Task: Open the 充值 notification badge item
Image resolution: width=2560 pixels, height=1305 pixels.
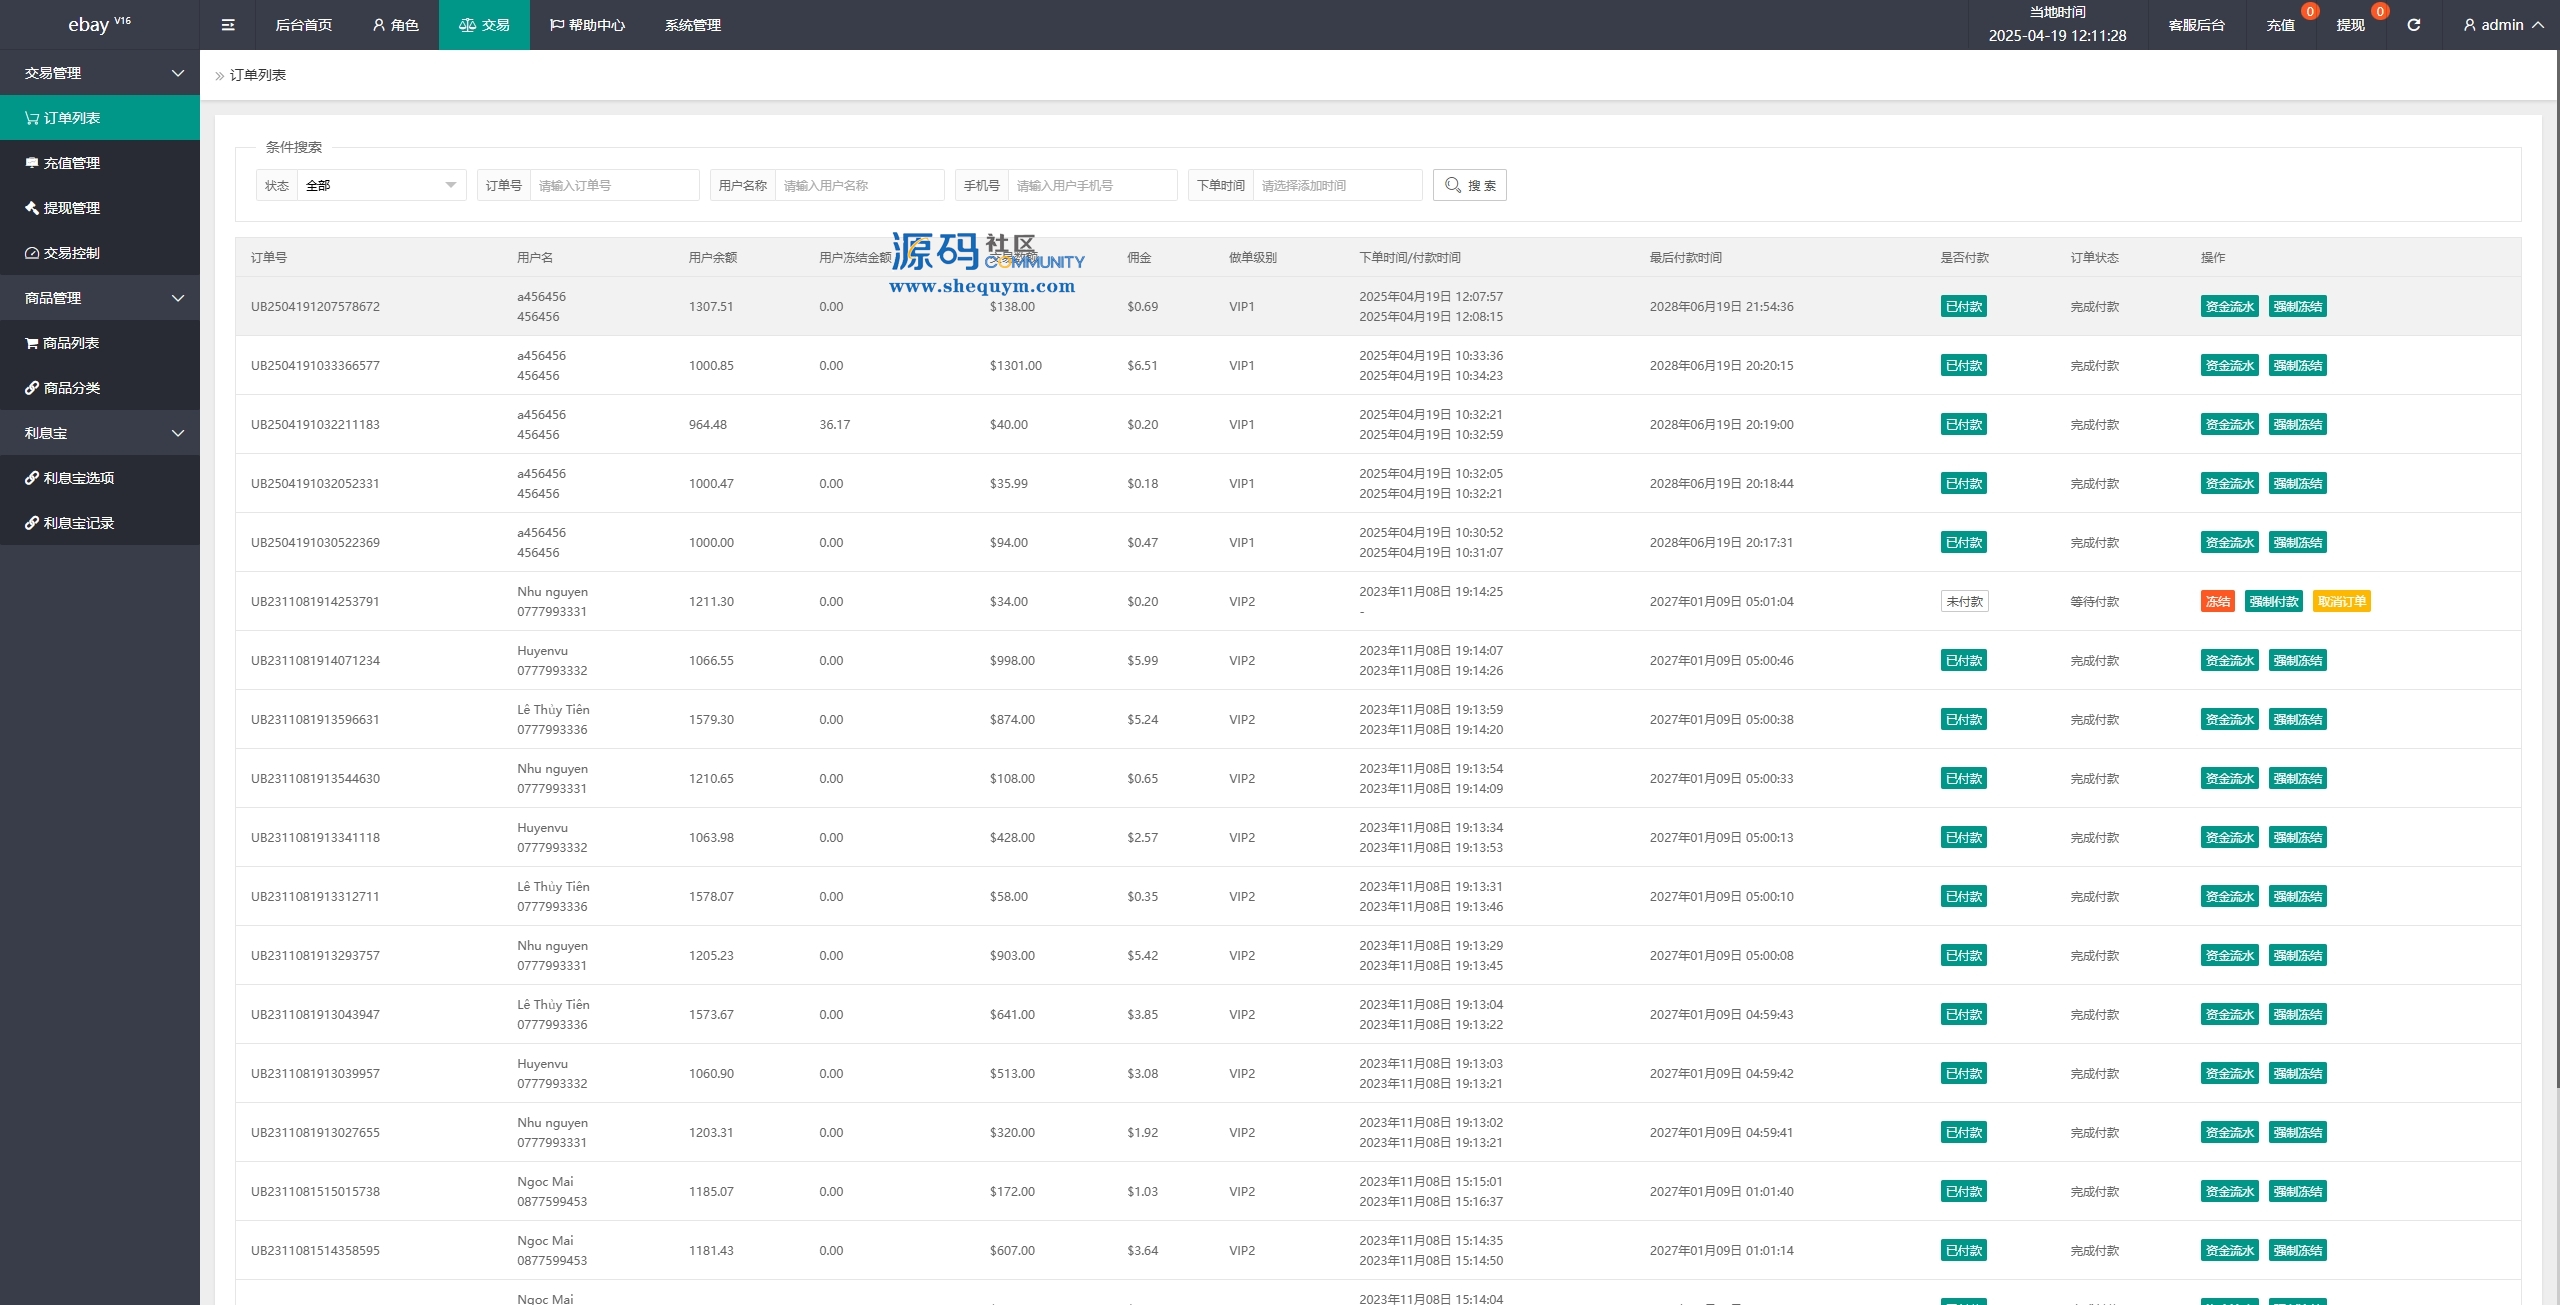Action: point(2280,25)
